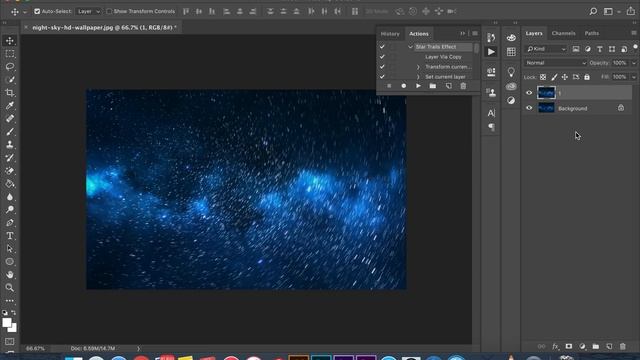This screenshot has width=640, height=360.
Task: Select the Clone Stamp tool
Action: coord(10,144)
